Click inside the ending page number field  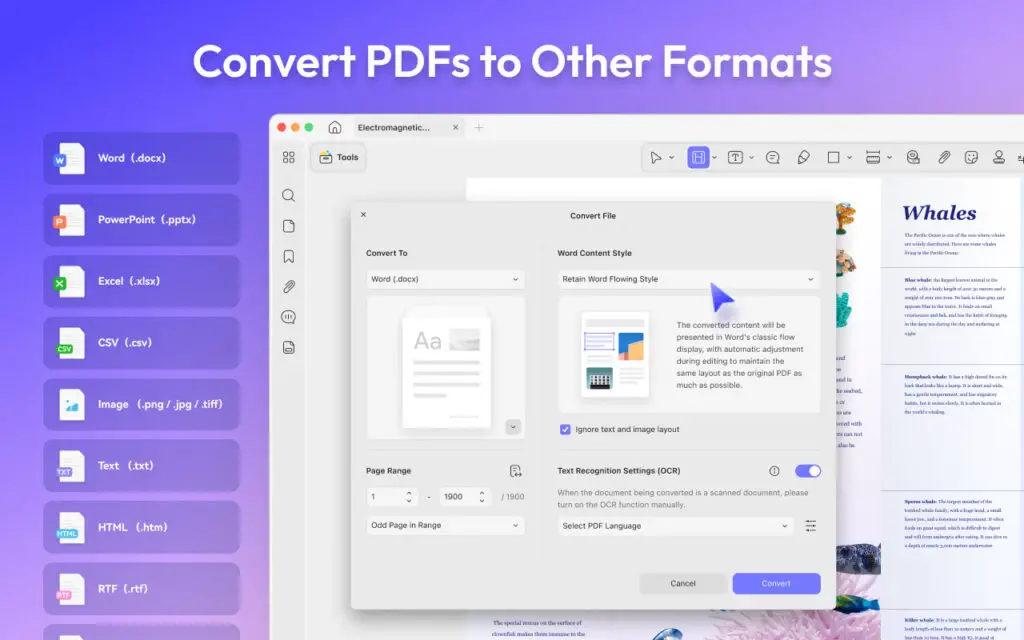click(x=458, y=495)
